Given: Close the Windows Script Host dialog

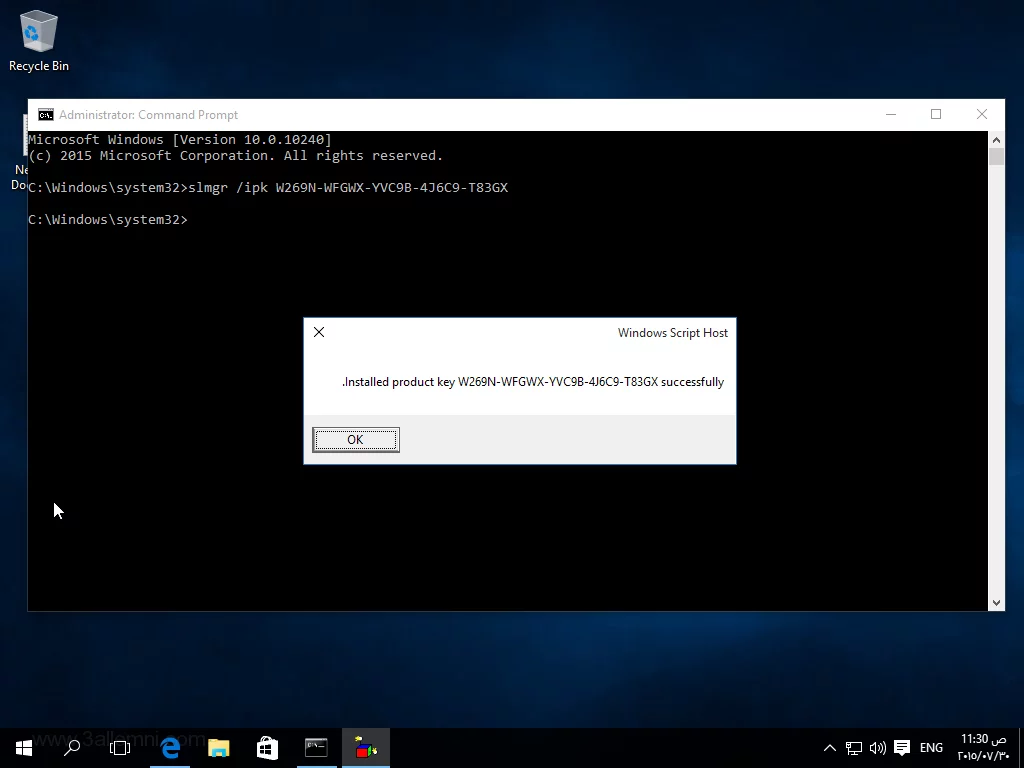Looking at the screenshot, I should click(x=319, y=332).
